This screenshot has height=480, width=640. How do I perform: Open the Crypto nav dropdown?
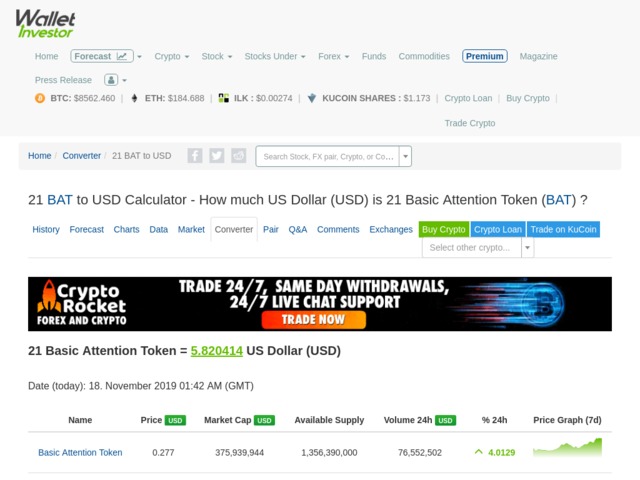pos(171,56)
